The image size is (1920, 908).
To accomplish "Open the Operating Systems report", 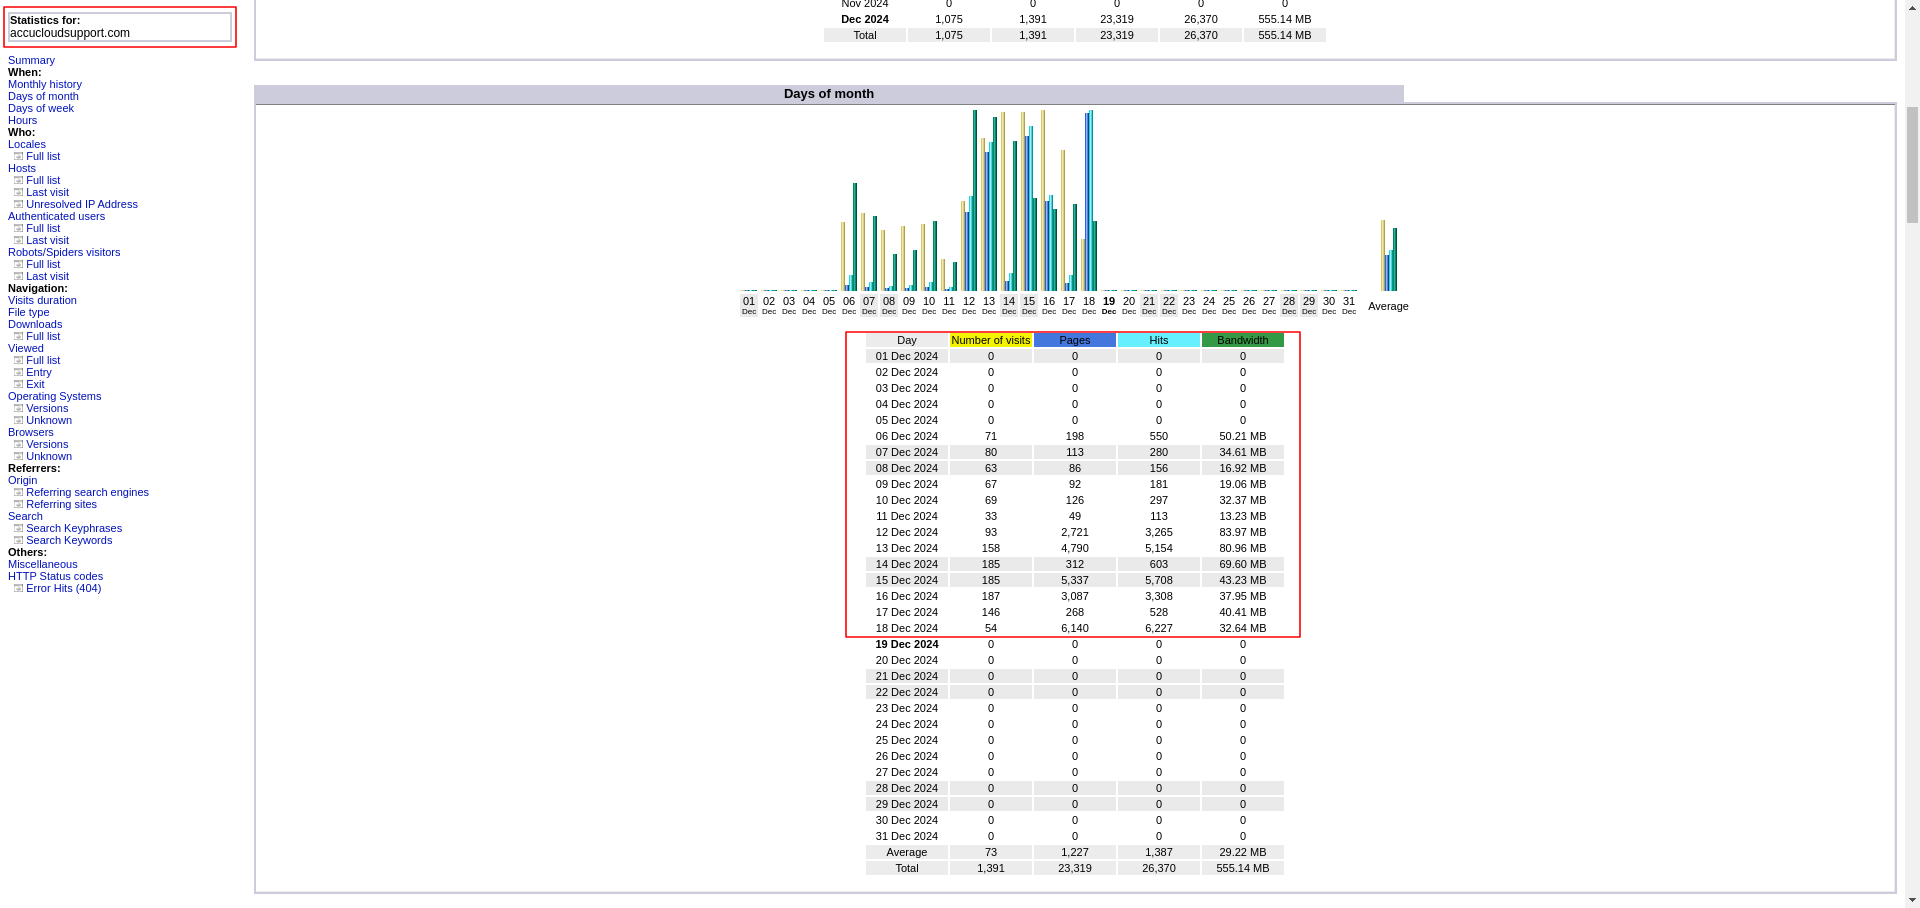I will tap(54, 396).
